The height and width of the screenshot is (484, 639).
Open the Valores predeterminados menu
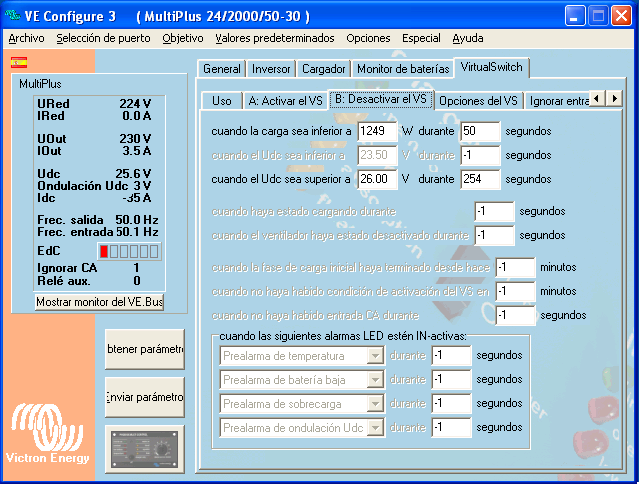275,38
